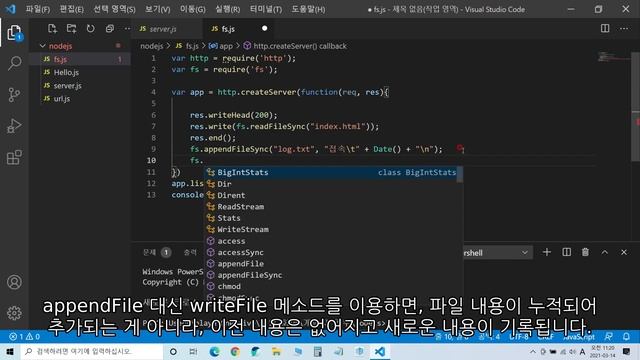Open explorer more actions ellipsis

pyautogui.click(x=127, y=29)
